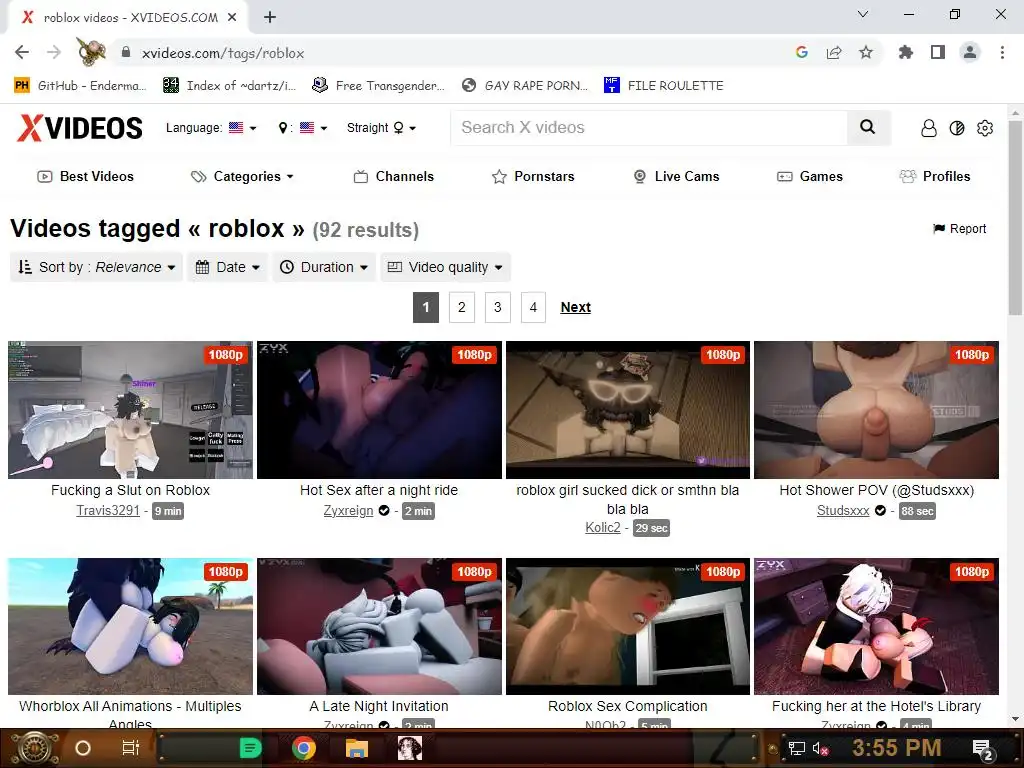1024x768 pixels.
Task: Open the Profiles menu item
Action: click(x=935, y=176)
